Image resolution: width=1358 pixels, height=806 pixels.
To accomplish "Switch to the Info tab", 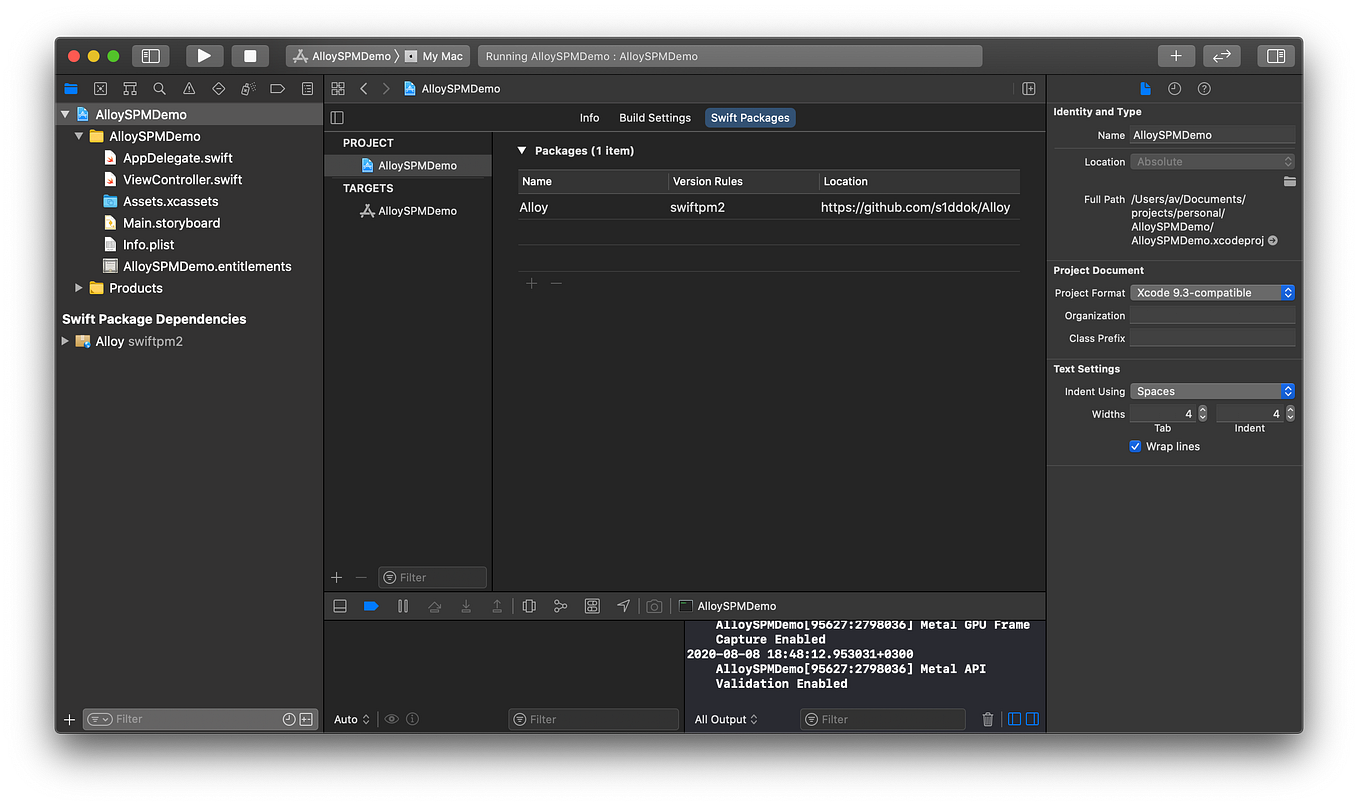I will pos(589,118).
